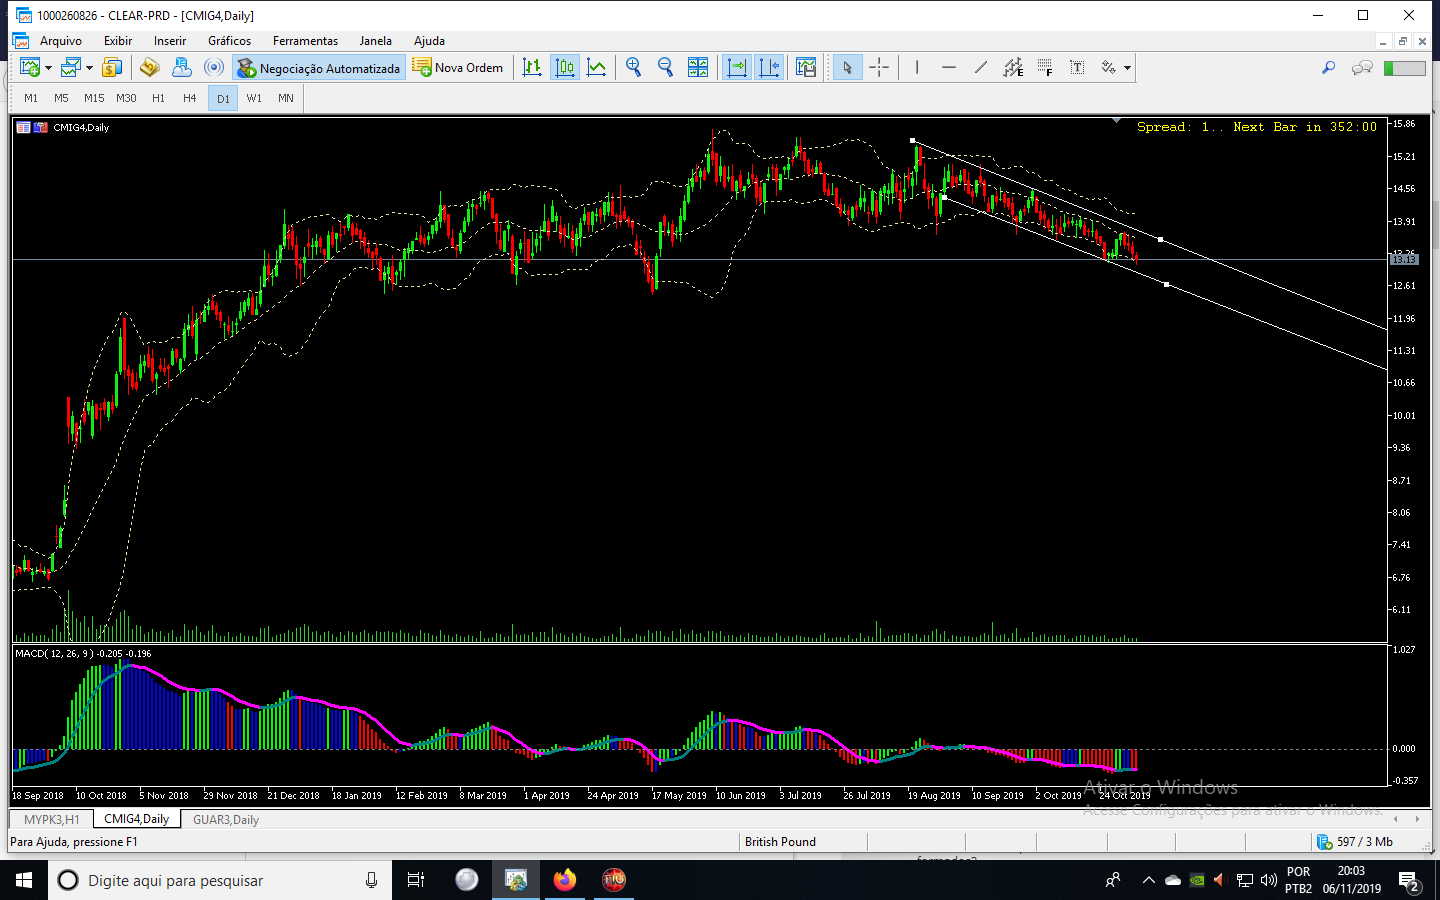The image size is (1440, 900).
Task: Open the chat messages icon
Action: tap(1362, 68)
